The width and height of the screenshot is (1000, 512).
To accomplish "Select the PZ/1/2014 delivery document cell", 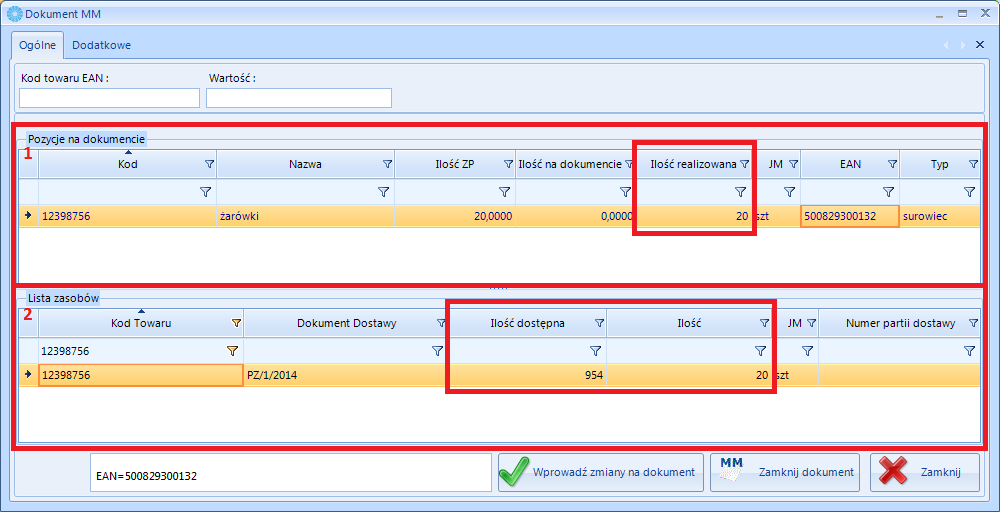I will tap(346, 376).
